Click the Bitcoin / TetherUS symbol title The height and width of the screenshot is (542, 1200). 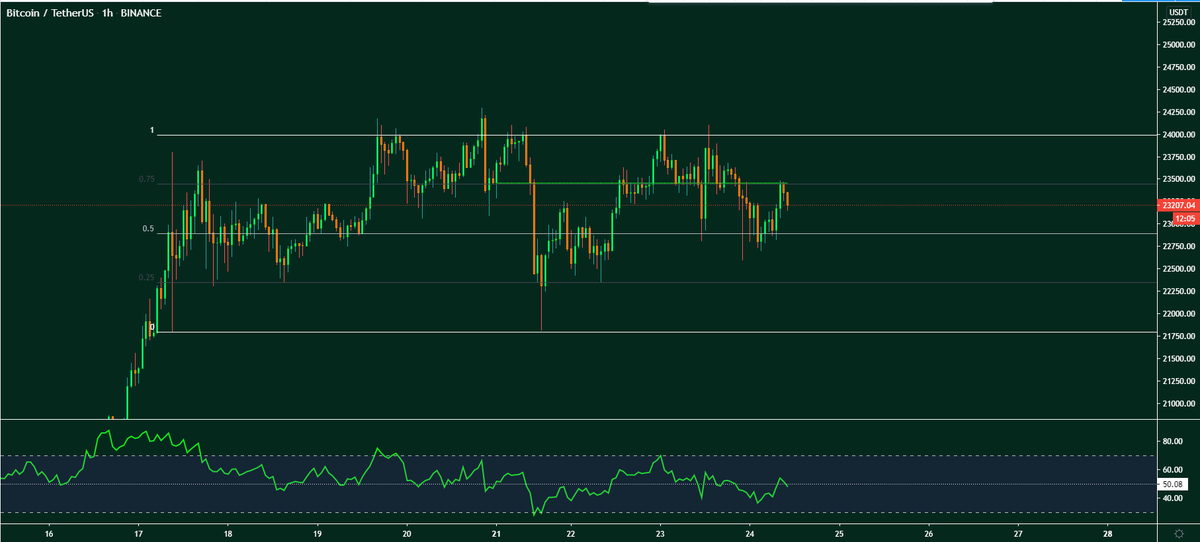50,13
